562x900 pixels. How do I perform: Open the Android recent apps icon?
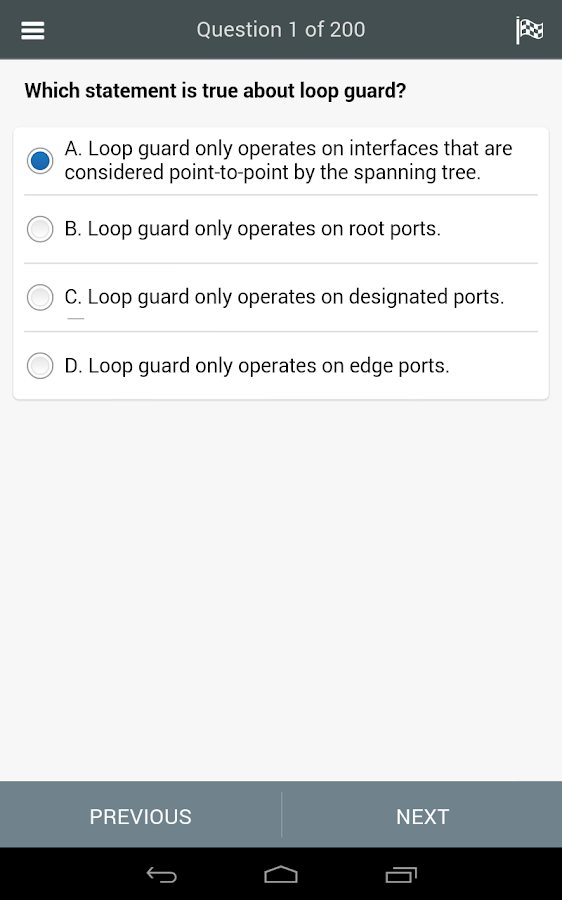click(x=401, y=874)
